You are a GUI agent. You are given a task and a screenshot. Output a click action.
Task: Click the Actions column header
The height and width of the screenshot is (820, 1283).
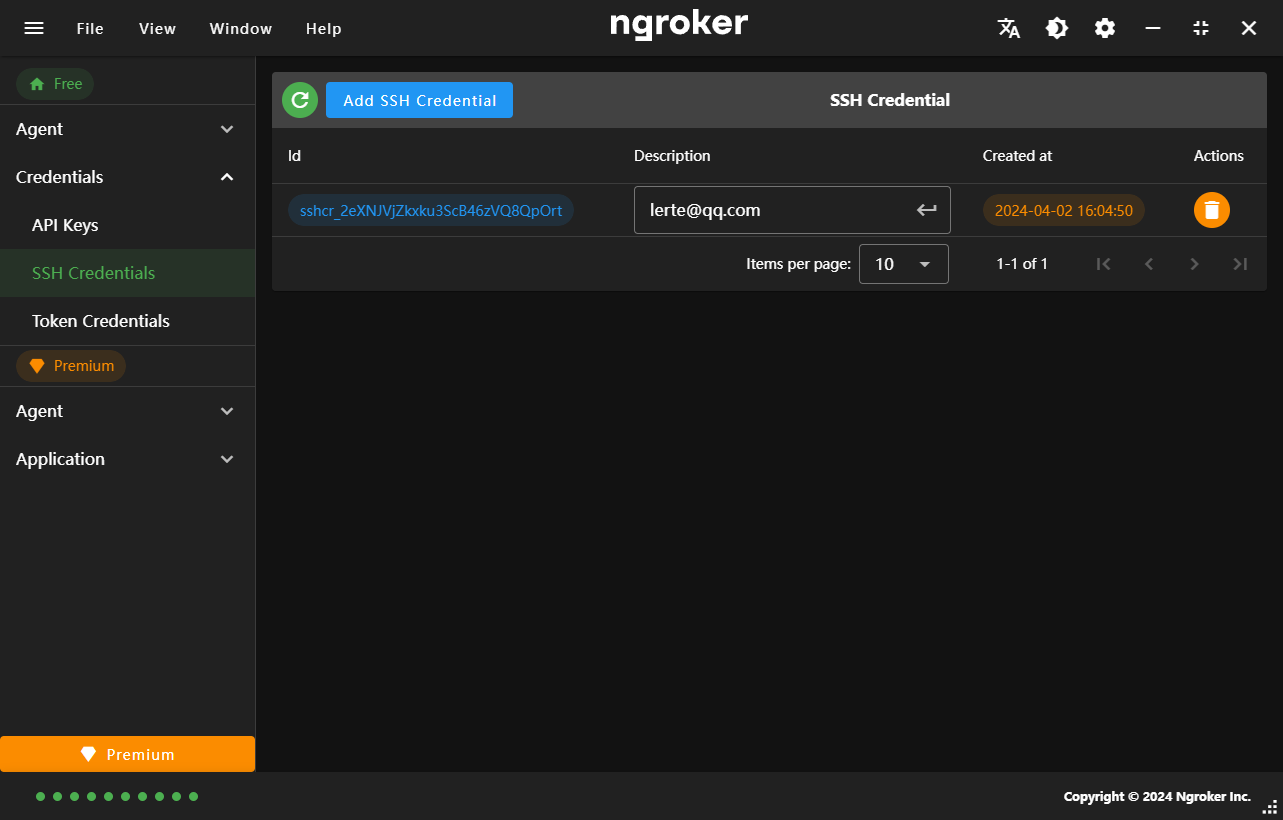click(x=1218, y=156)
